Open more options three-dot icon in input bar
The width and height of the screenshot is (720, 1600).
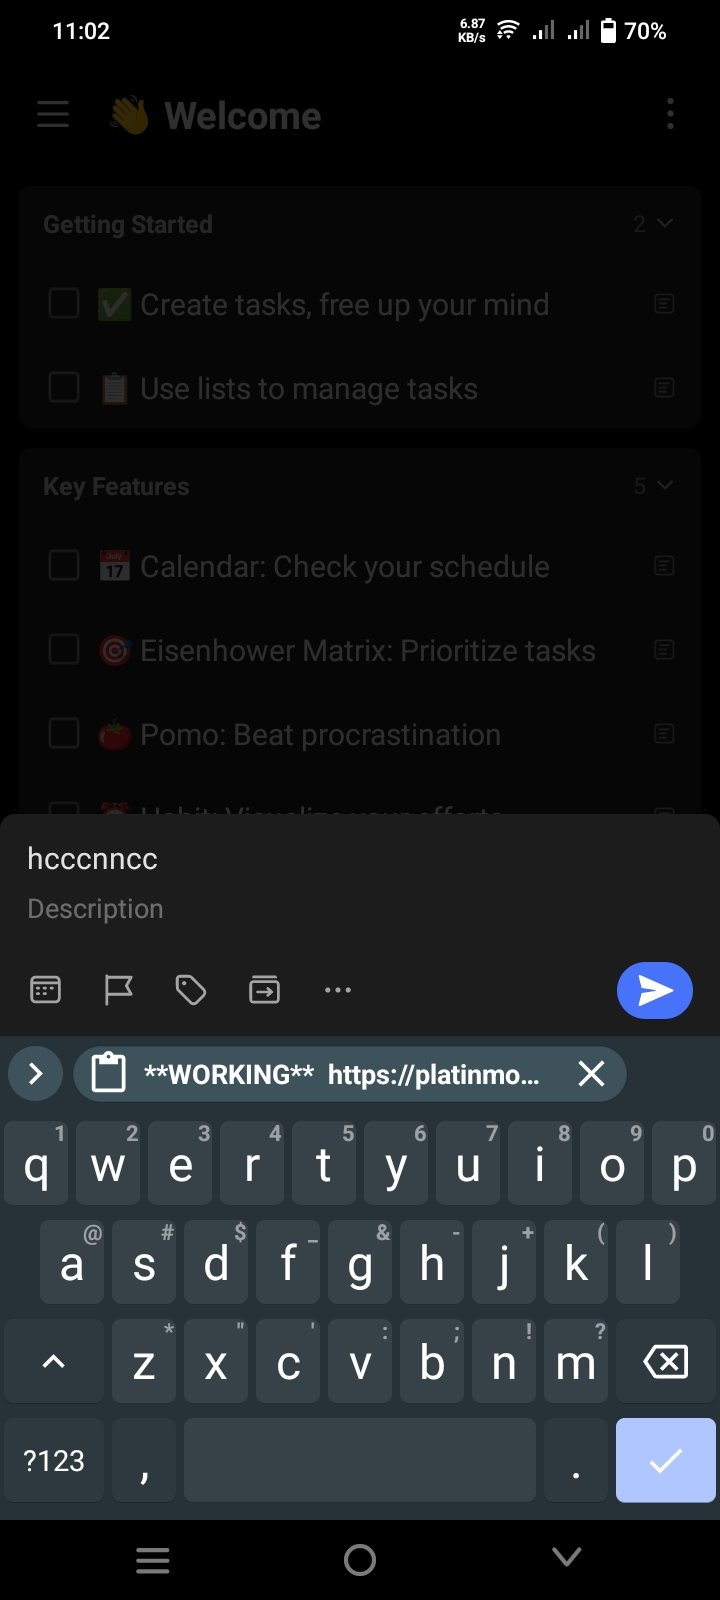(x=338, y=990)
